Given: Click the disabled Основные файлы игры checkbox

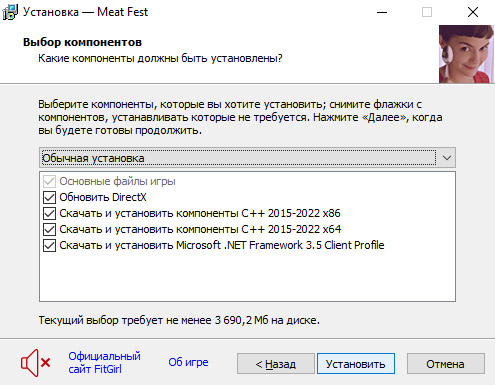Looking at the screenshot, I should pos(49,181).
